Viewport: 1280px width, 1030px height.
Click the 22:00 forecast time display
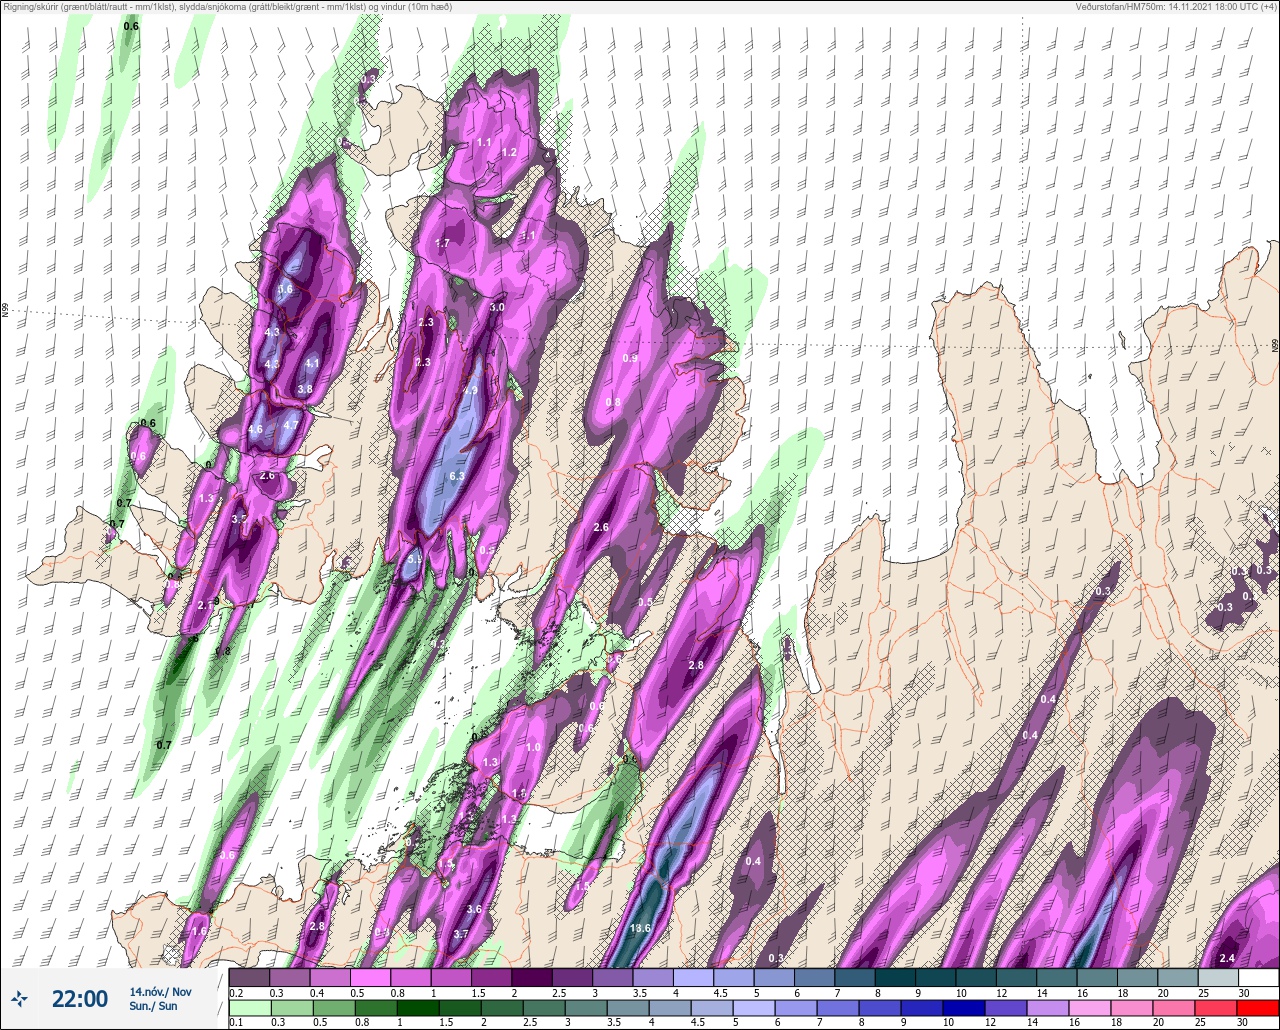pyautogui.click(x=80, y=998)
